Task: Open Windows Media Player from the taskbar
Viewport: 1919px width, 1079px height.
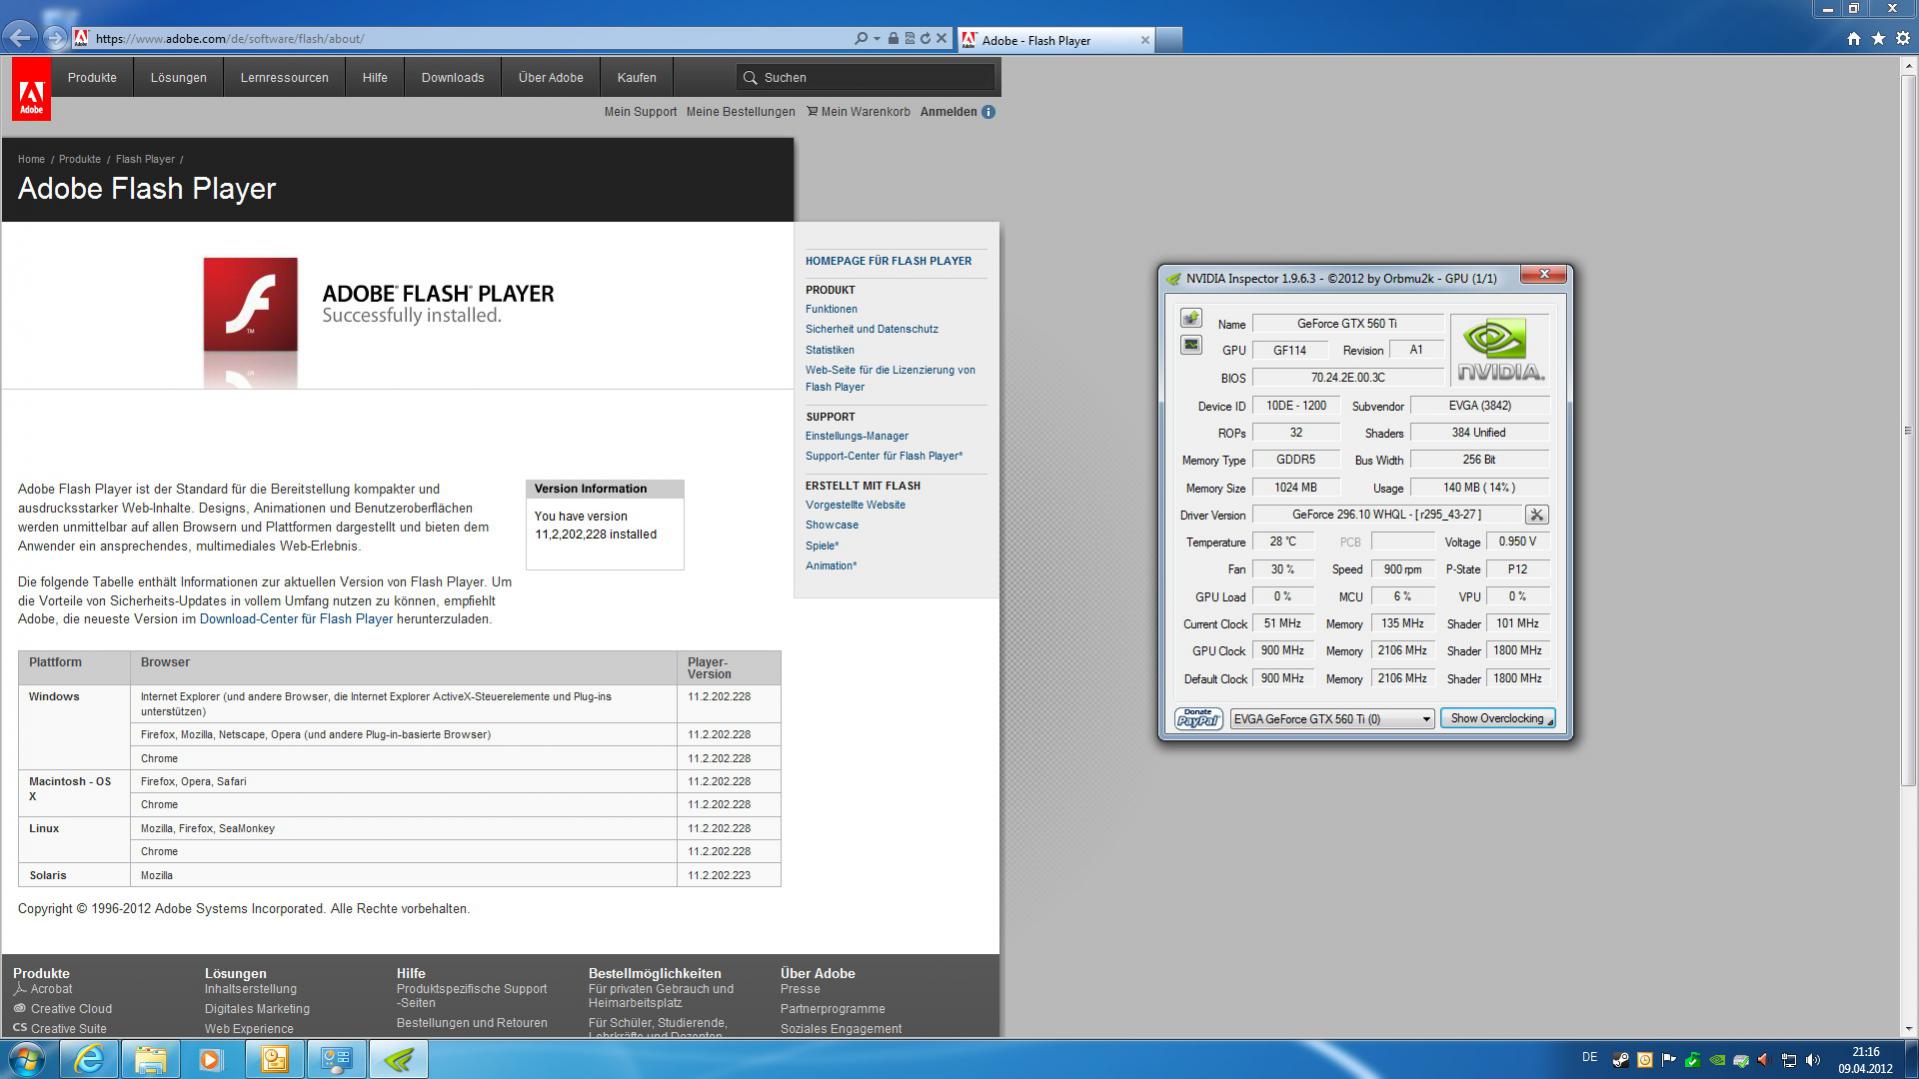Action: (x=211, y=1059)
